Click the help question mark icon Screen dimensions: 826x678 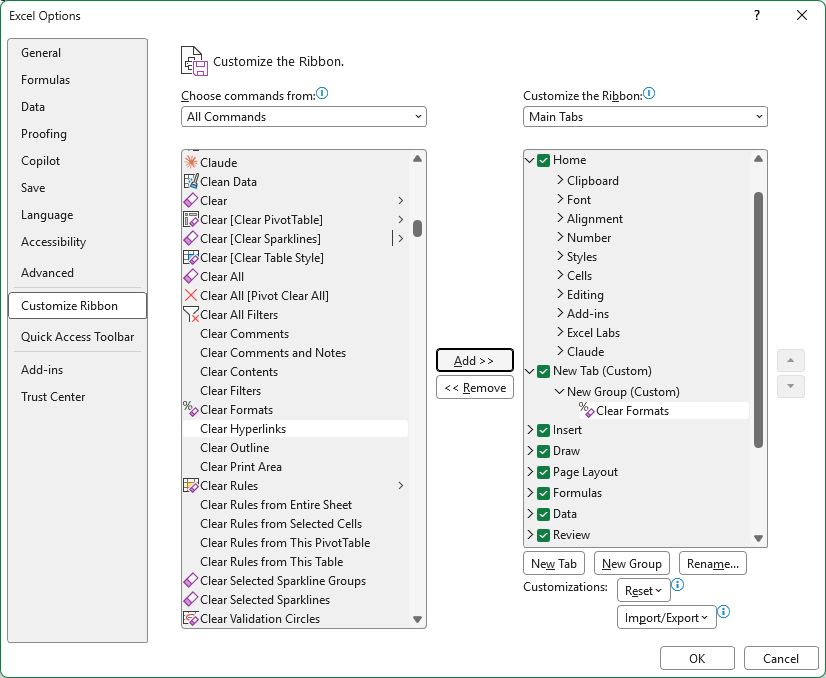coord(757,15)
